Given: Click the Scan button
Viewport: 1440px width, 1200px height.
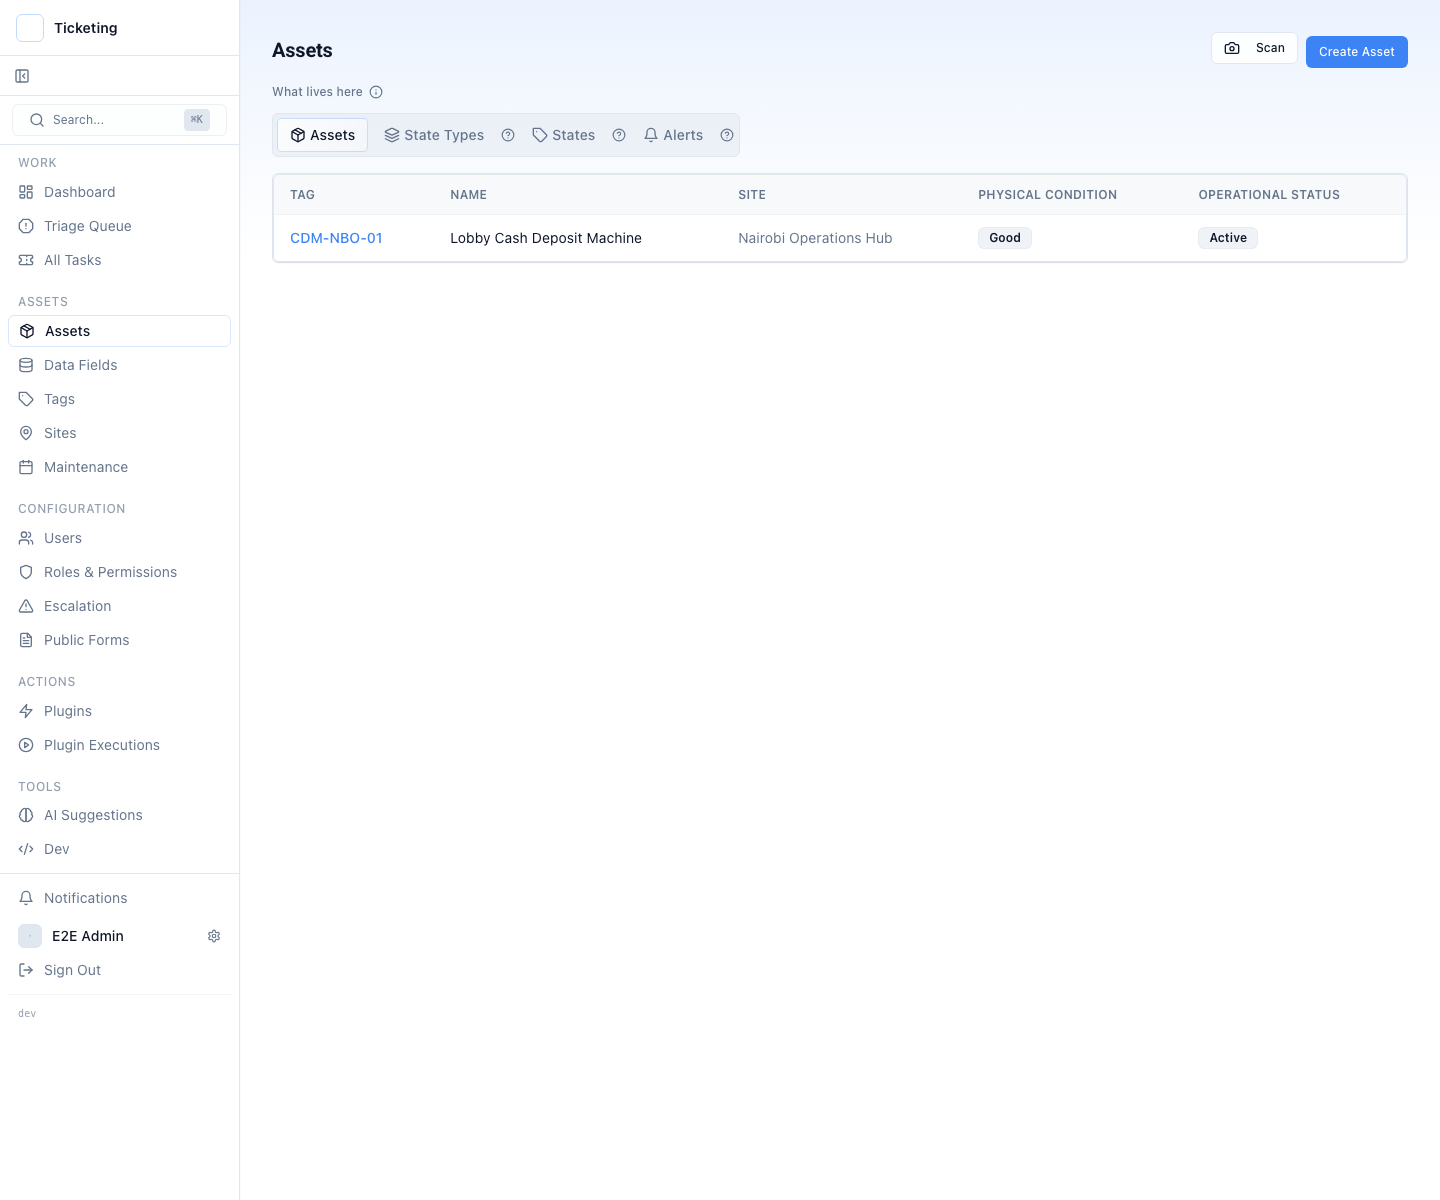Looking at the screenshot, I should point(1254,48).
